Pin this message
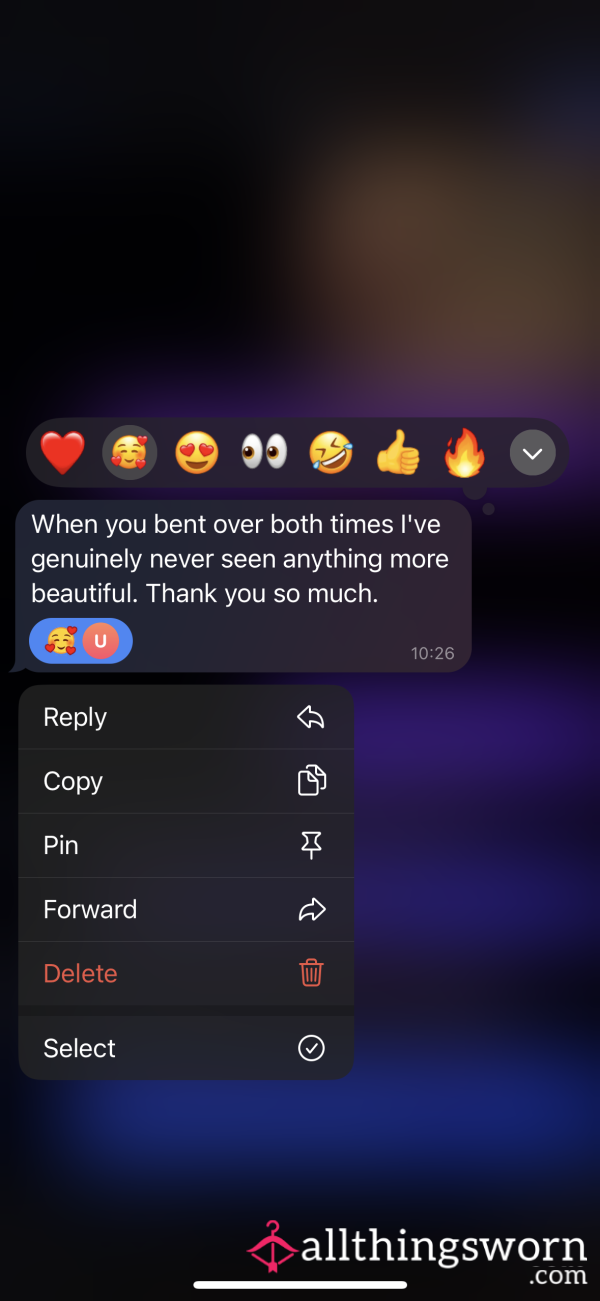The height and width of the screenshot is (1301, 600). (x=186, y=845)
